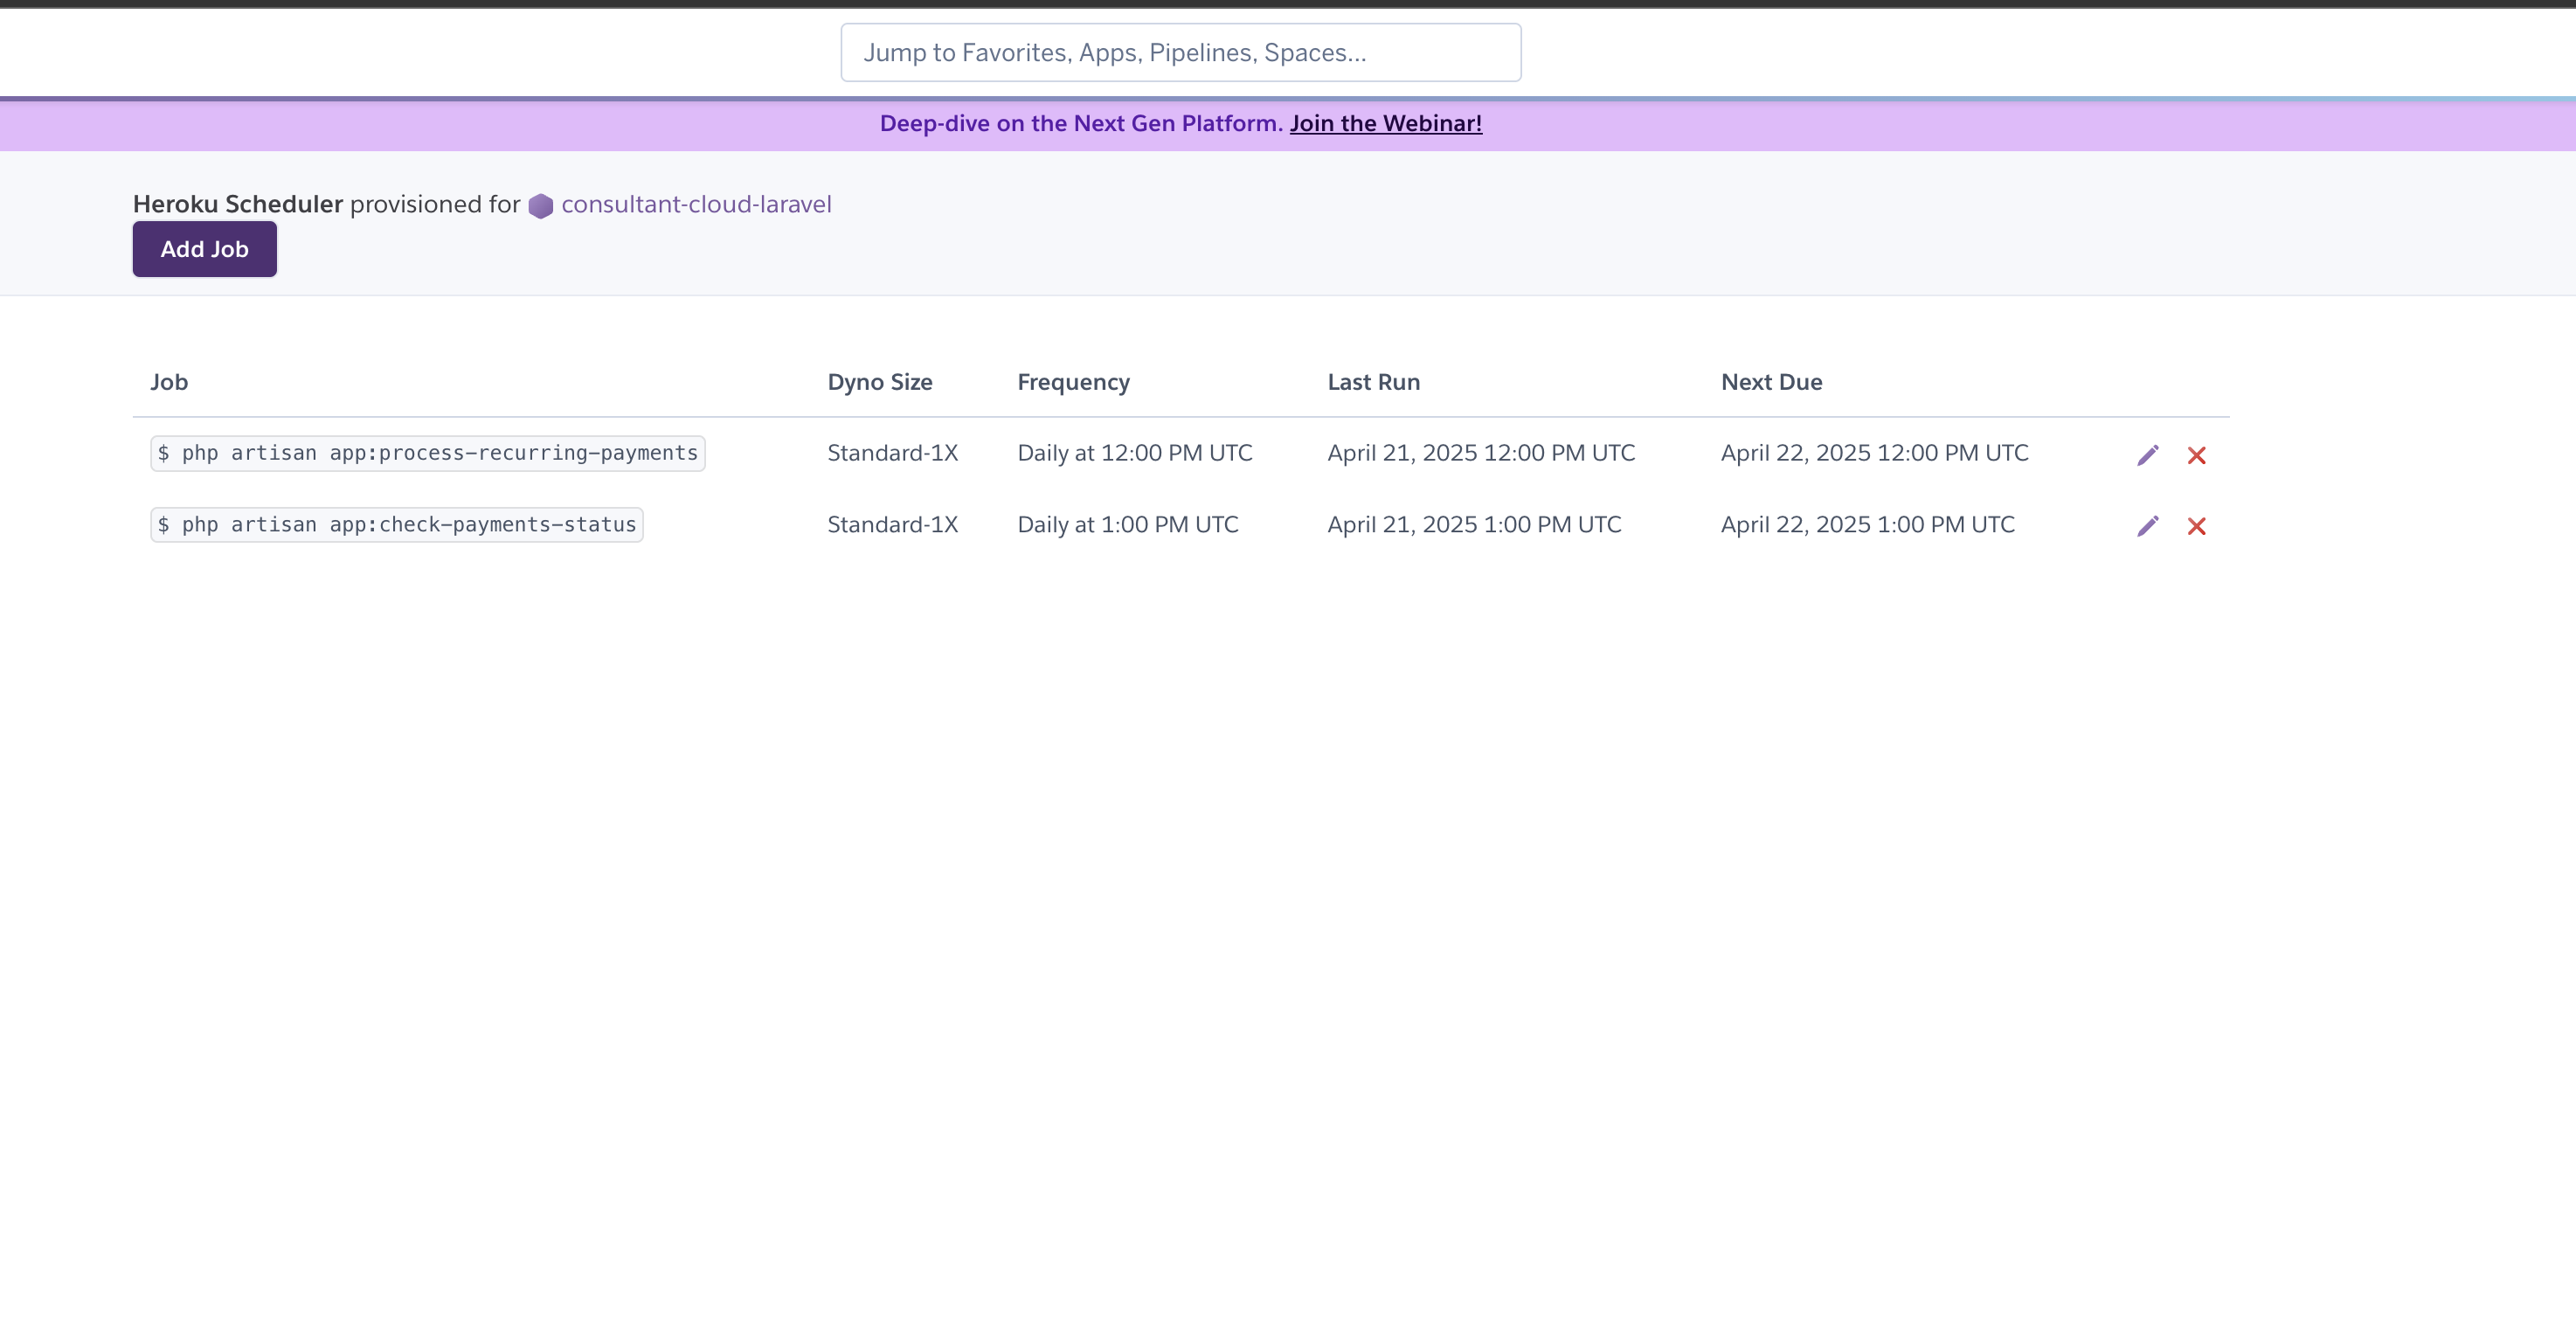2576x1339 pixels.
Task: Select Daily at 12:00 PM UTC frequency
Action: (x=1134, y=453)
